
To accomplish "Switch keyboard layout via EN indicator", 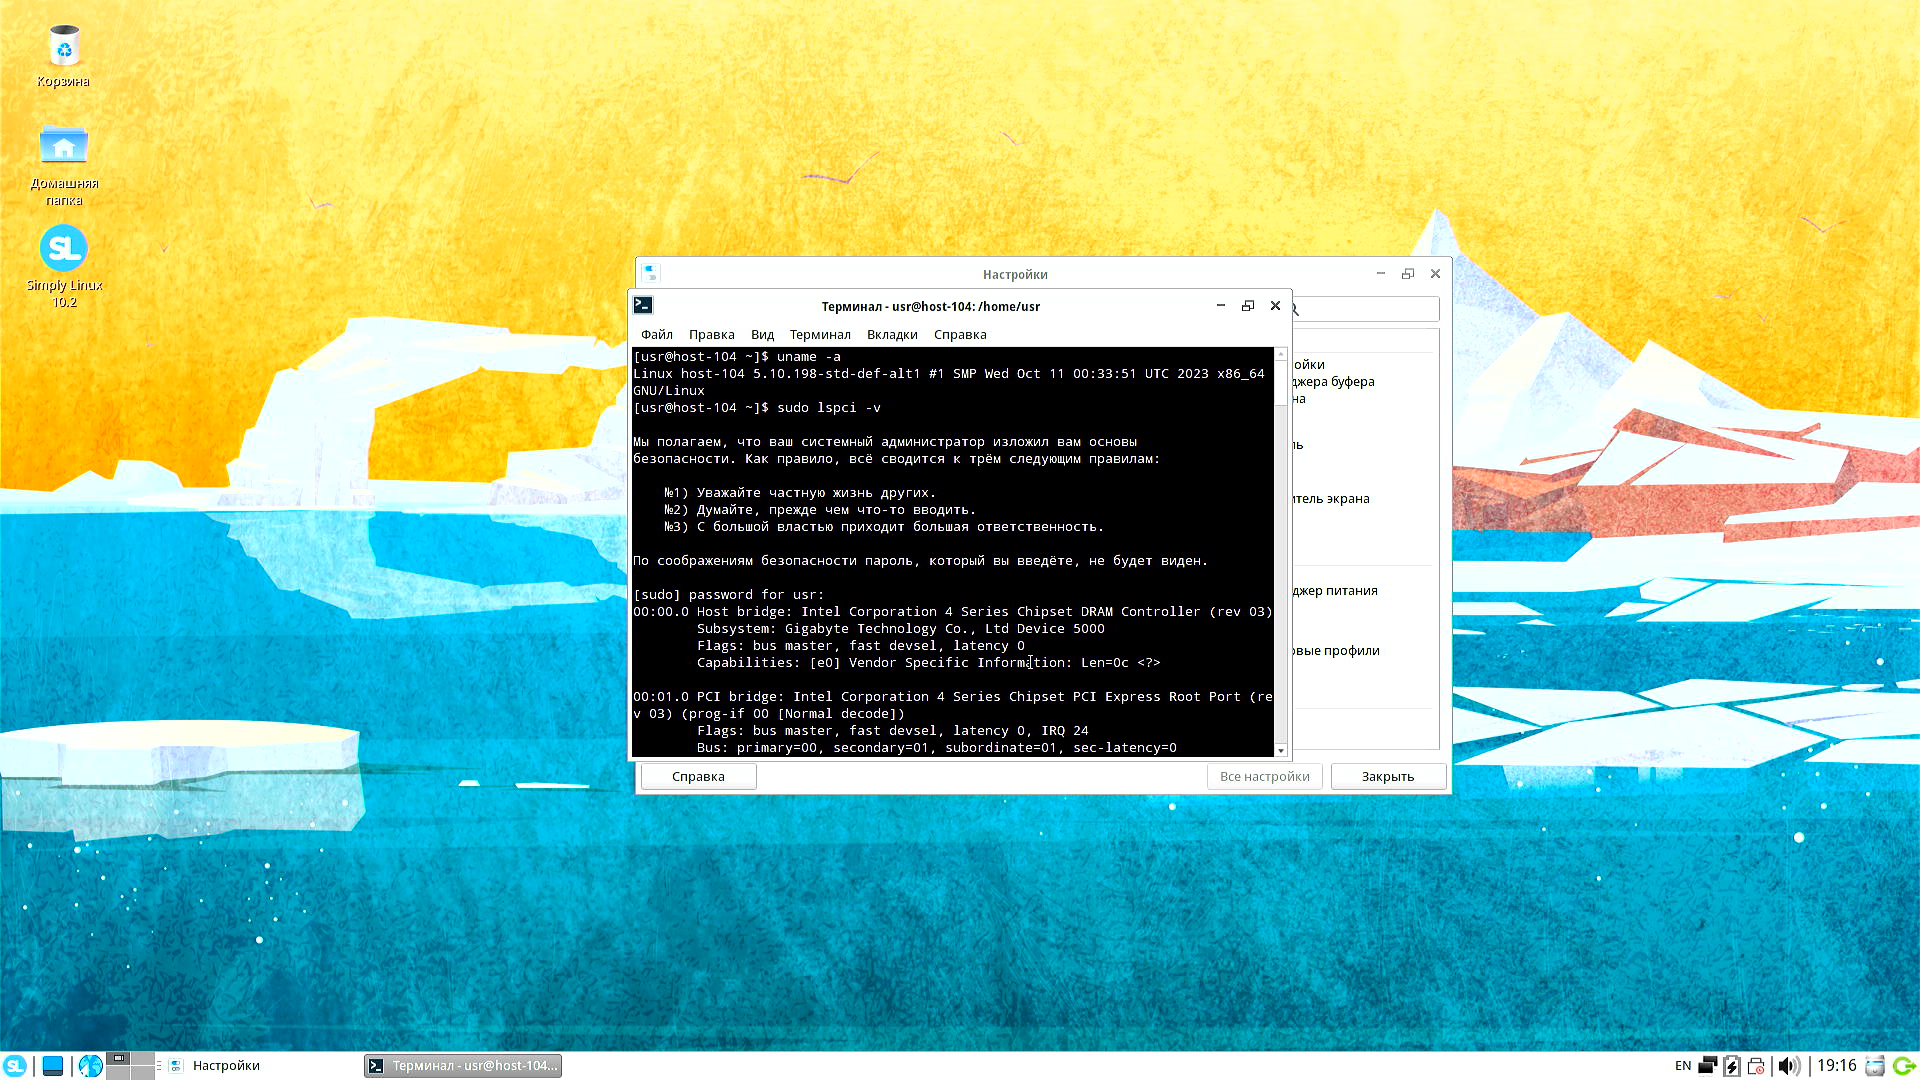I will (x=1682, y=1066).
